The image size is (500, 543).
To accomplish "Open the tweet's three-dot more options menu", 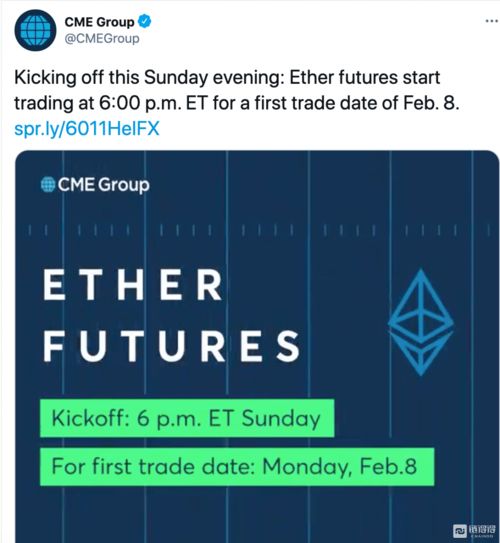I will click(491, 21).
